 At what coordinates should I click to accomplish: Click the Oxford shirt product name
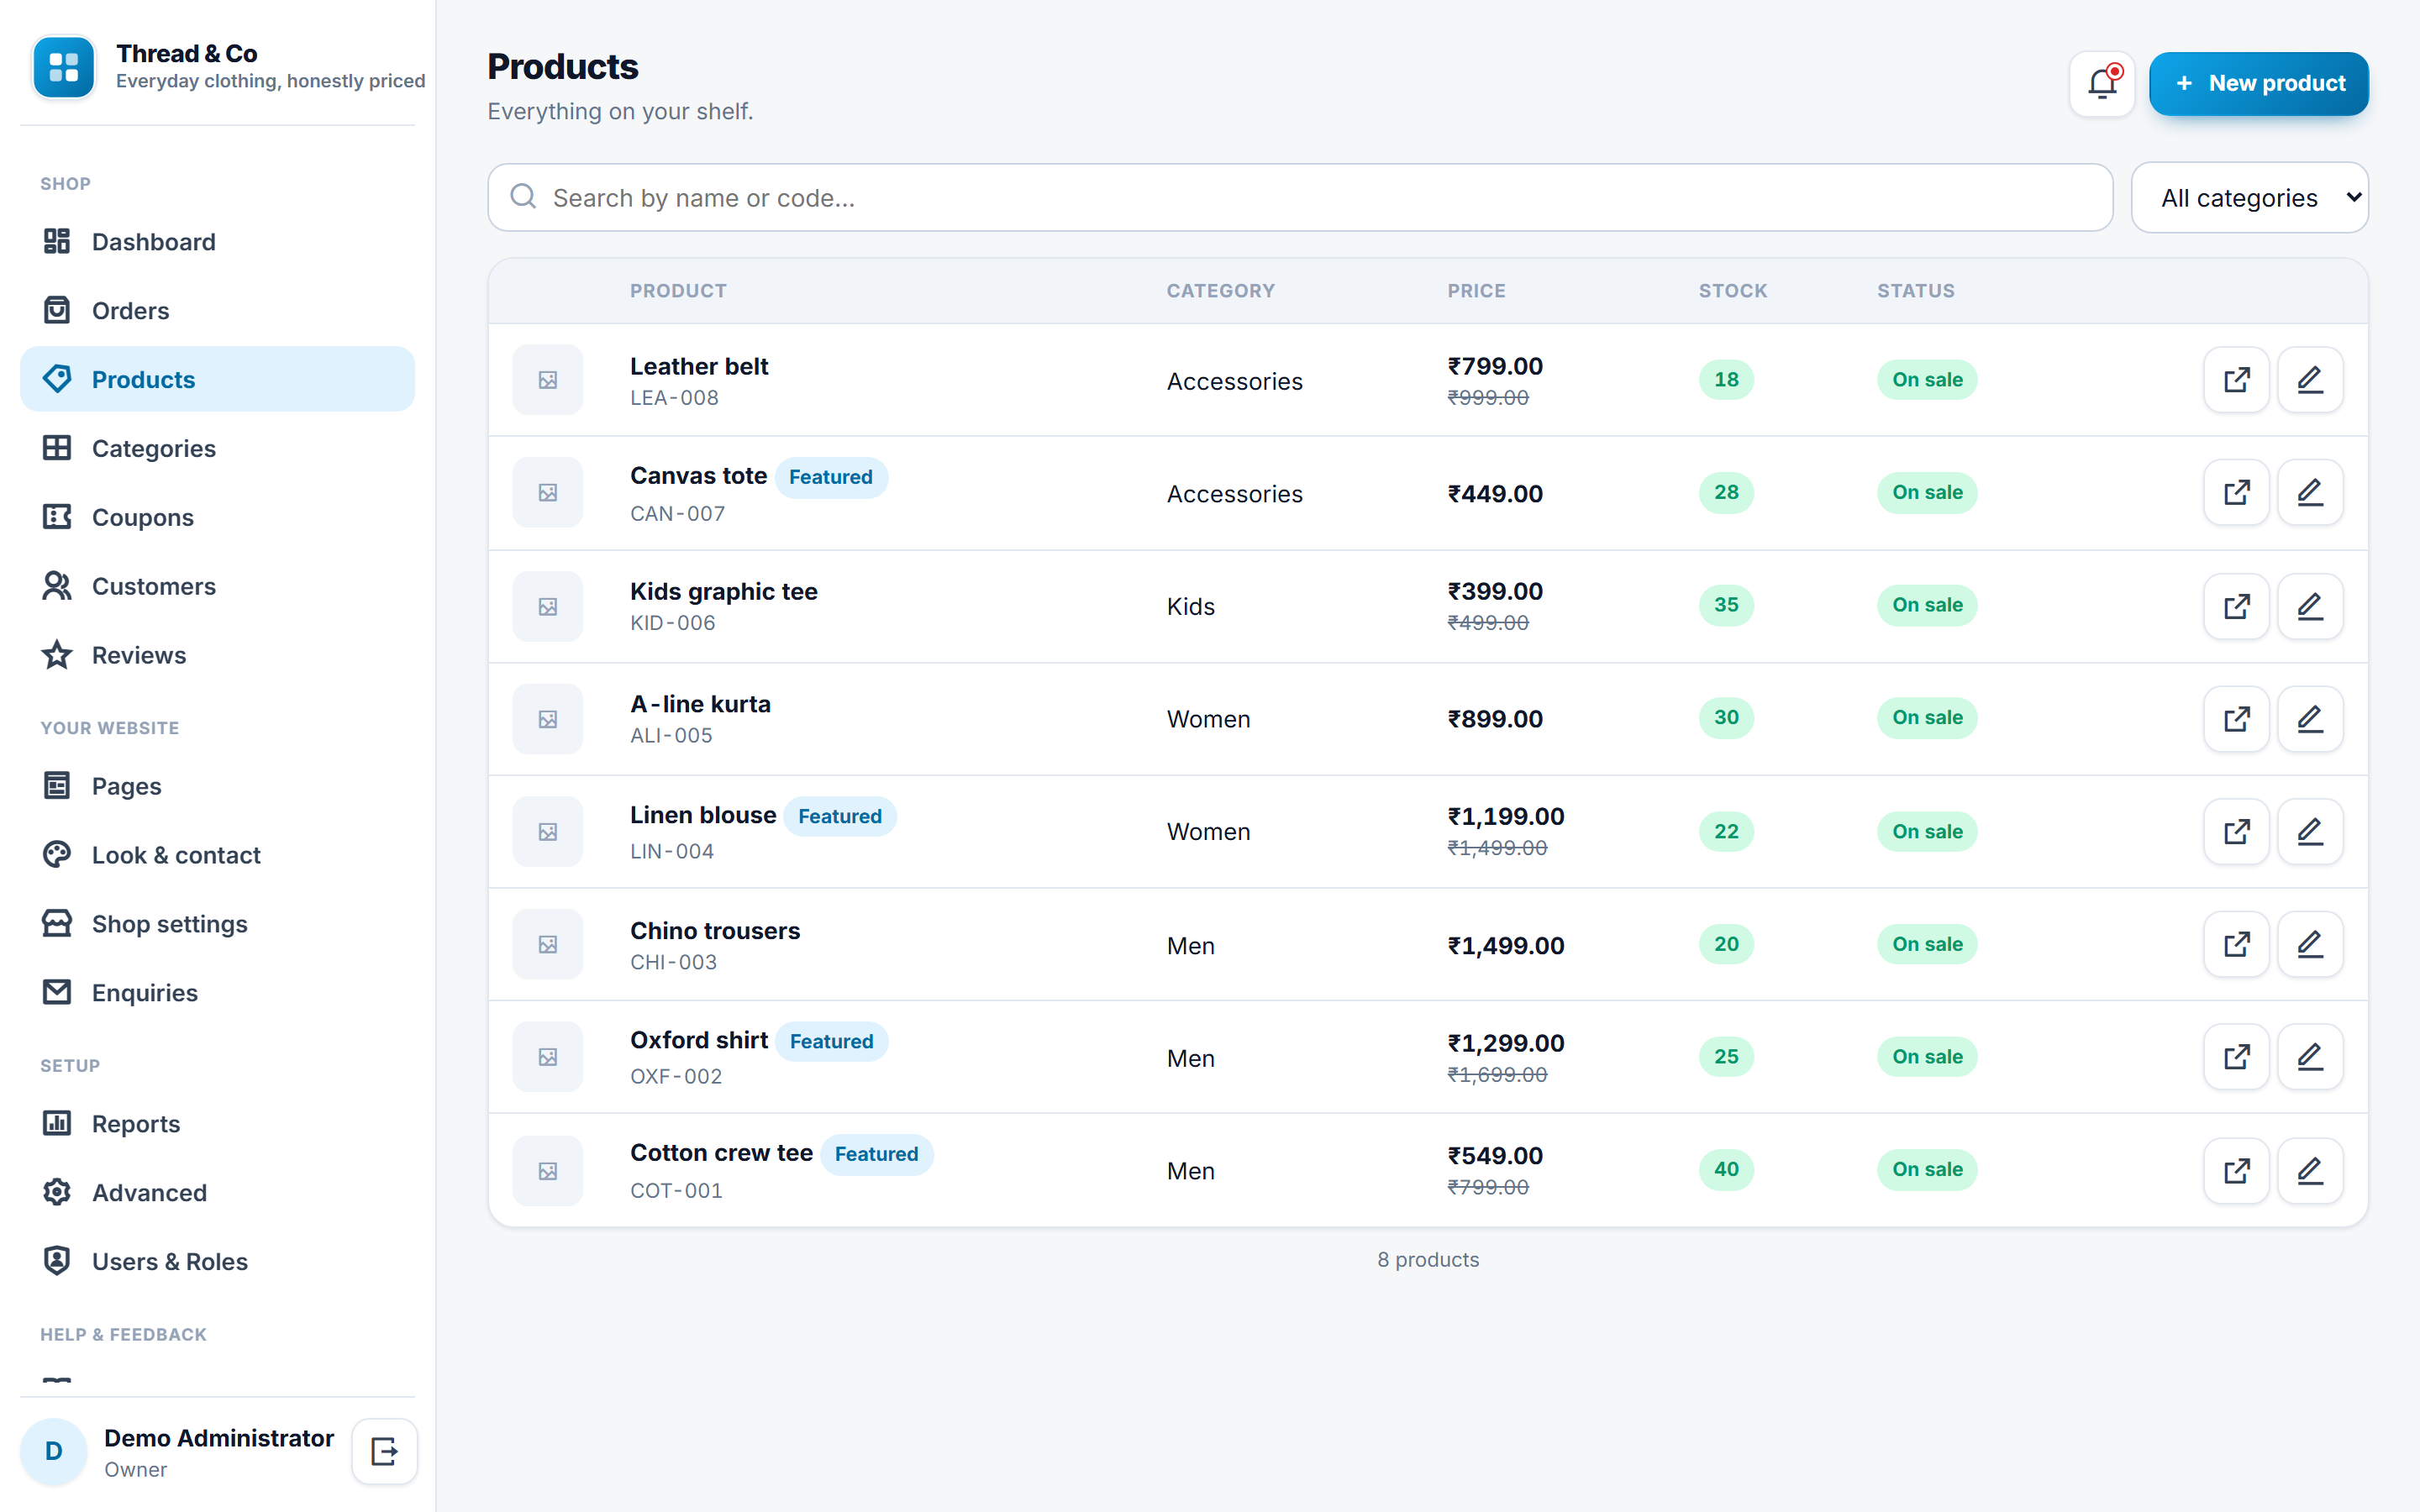coord(699,1040)
